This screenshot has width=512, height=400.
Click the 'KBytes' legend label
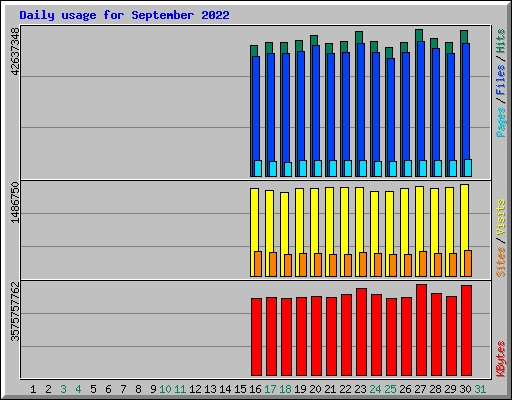point(501,359)
